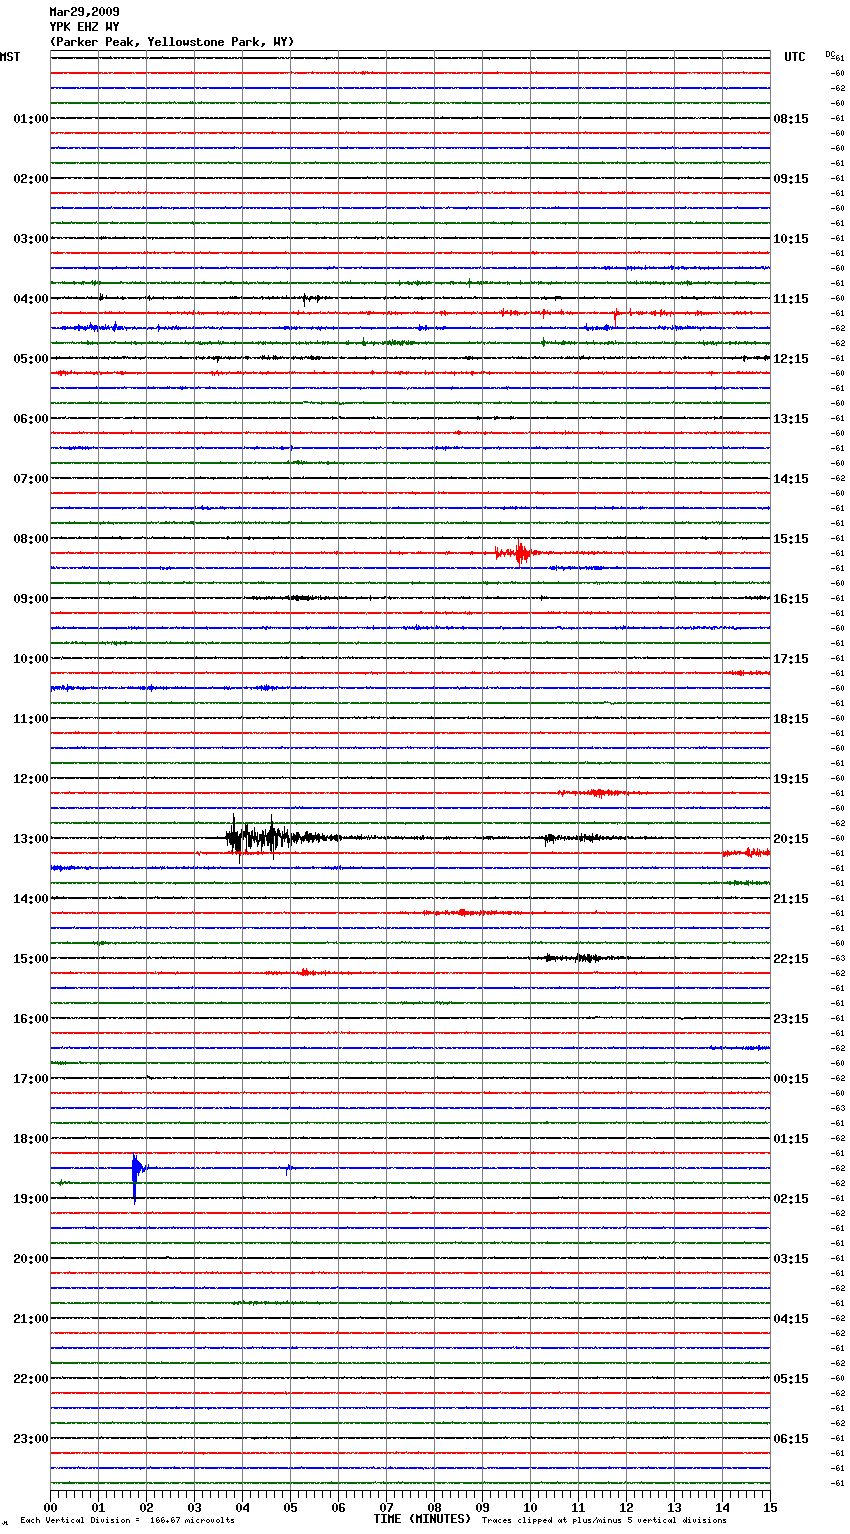Select the 17:15 UTC time label
The width and height of the screenshot is (850, 1534).
tap(791, 659)
